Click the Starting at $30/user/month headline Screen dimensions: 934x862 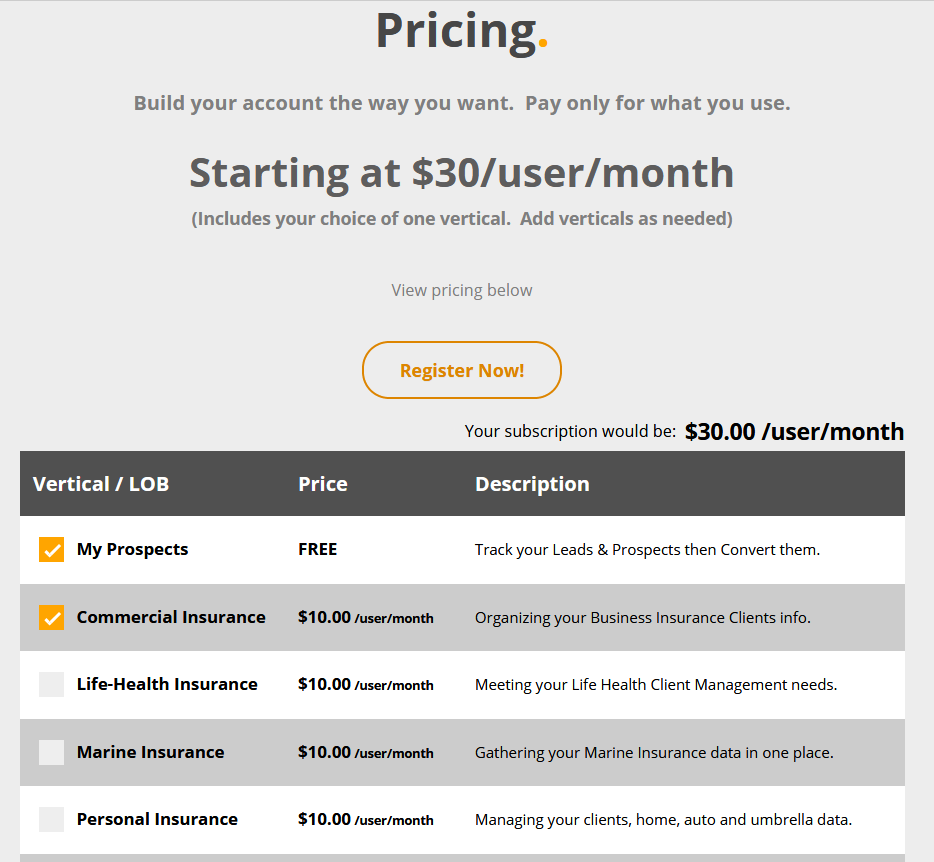[x=462, y=173]
